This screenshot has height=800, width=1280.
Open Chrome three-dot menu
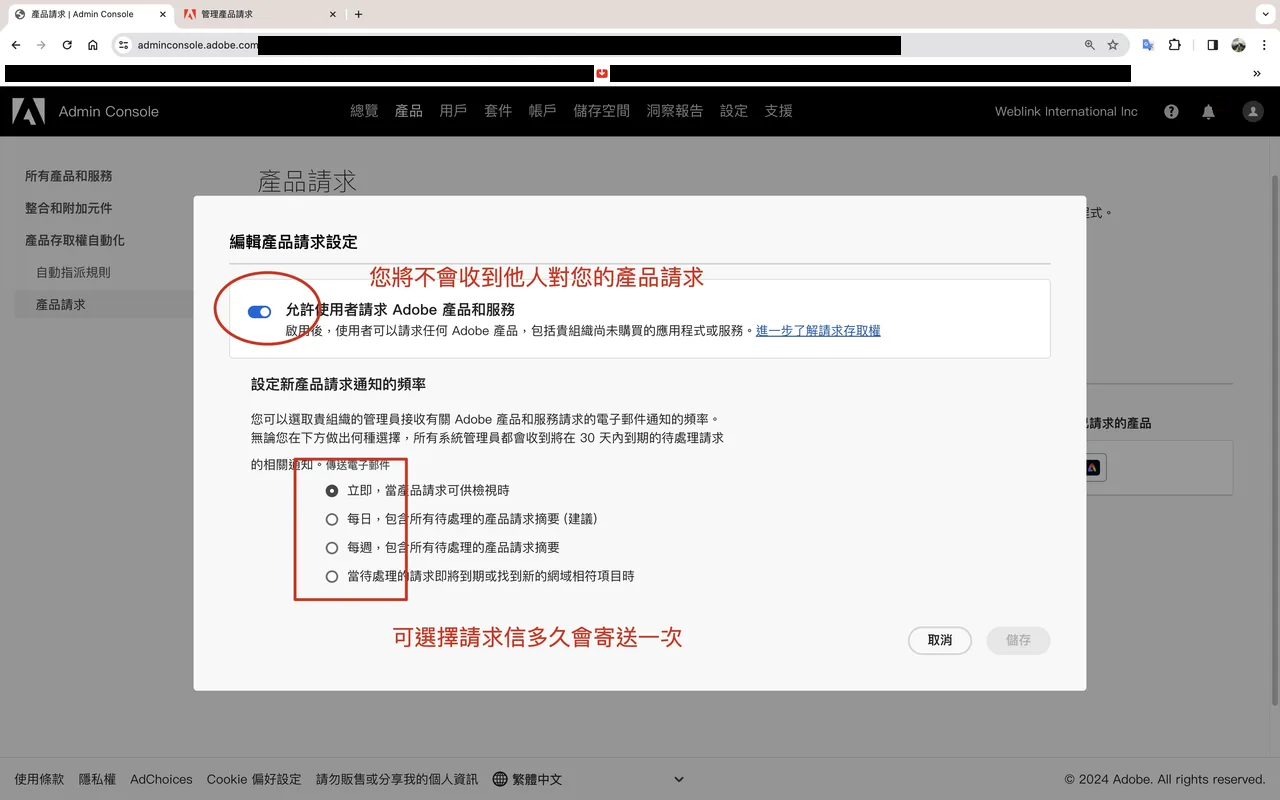pyautogui.click(x=1265, y=45)
